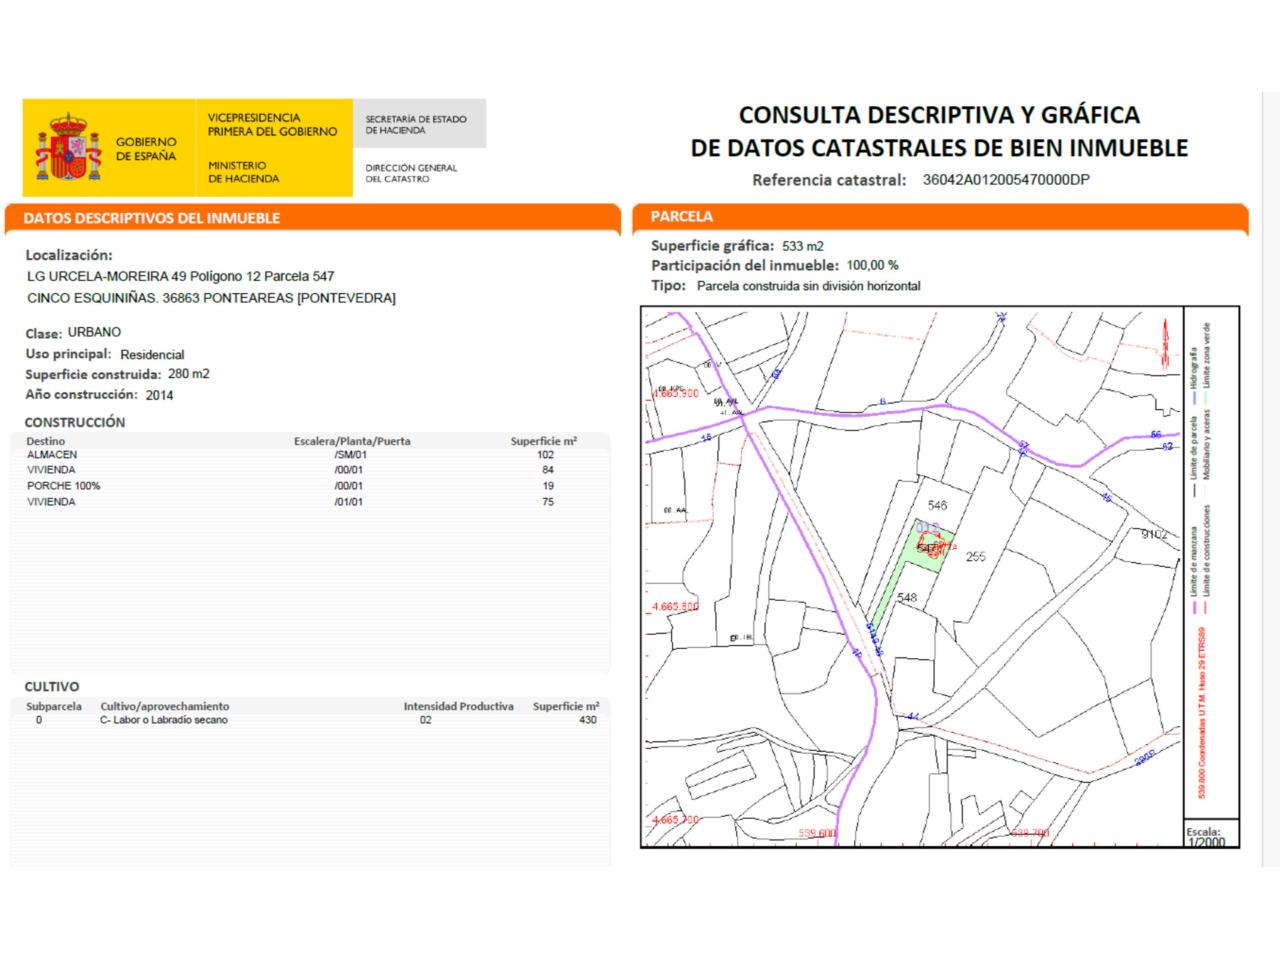The image size is (1280, 960).
Task: Click the green highlighted parcel 547
Action: [929, 551]
